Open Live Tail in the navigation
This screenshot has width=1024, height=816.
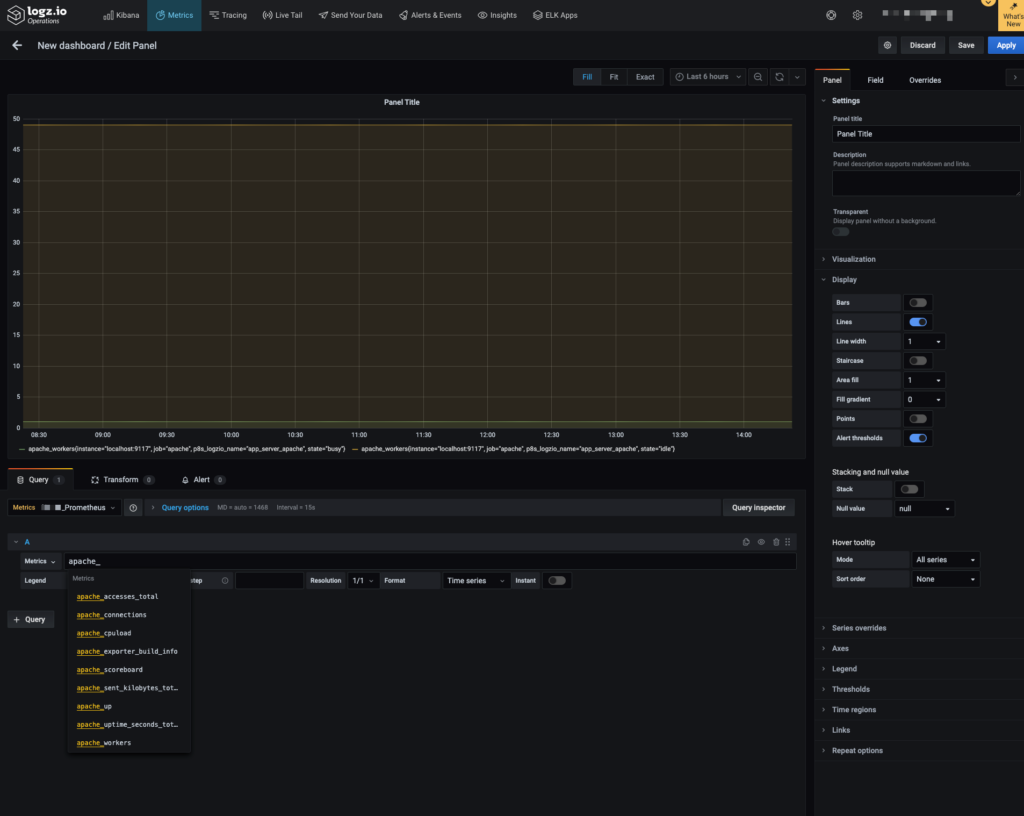coord(282,15)
